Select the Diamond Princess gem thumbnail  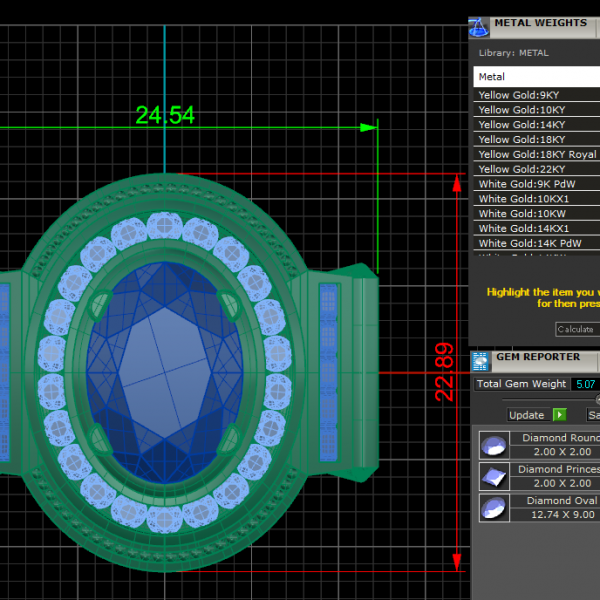point(494,476)
